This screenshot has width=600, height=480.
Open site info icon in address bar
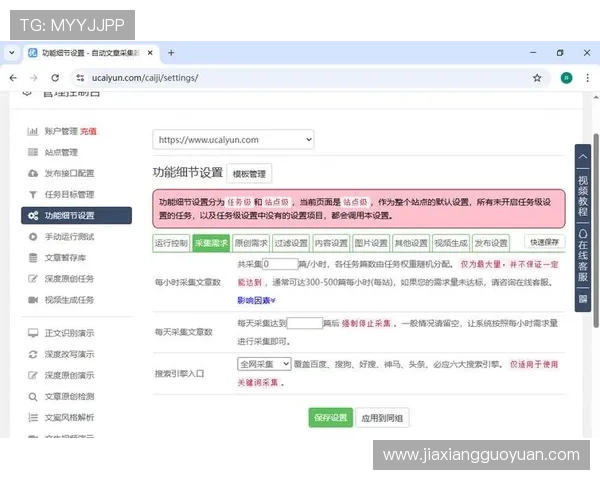(x=80, y=78)
